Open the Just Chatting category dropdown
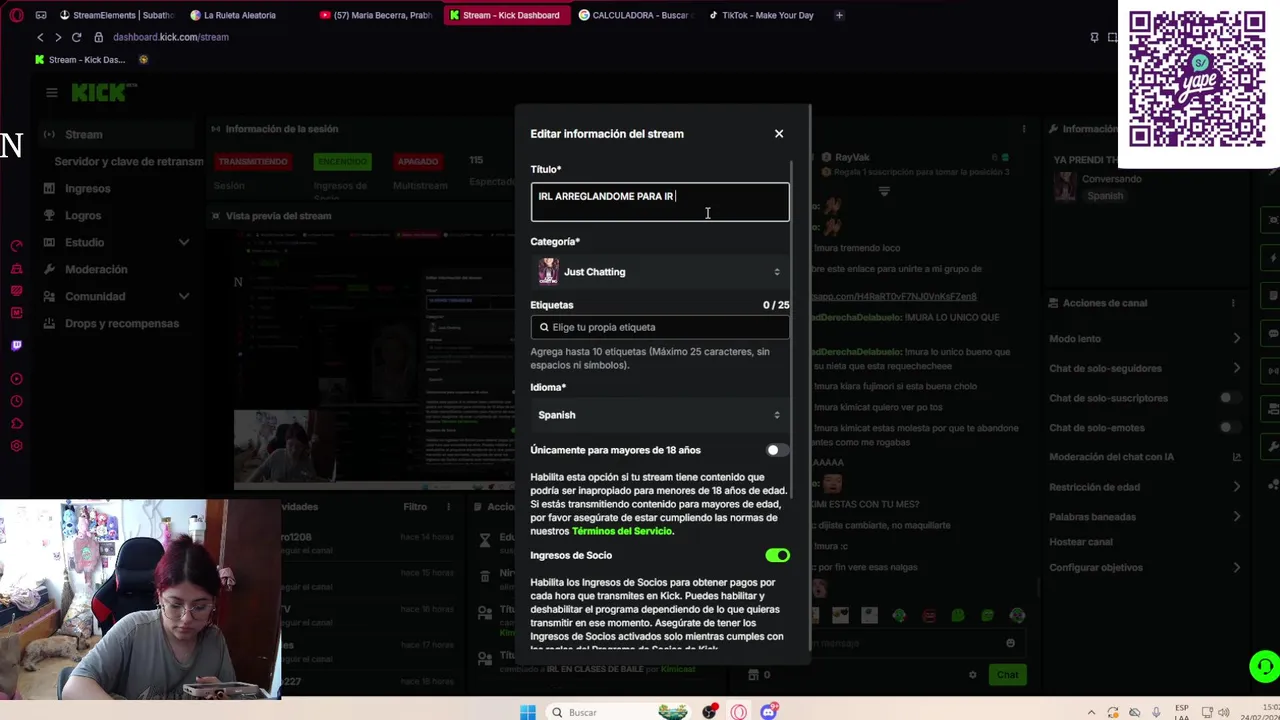Image resolution: width=1280 pixels, height=720 pixels. 660,272
